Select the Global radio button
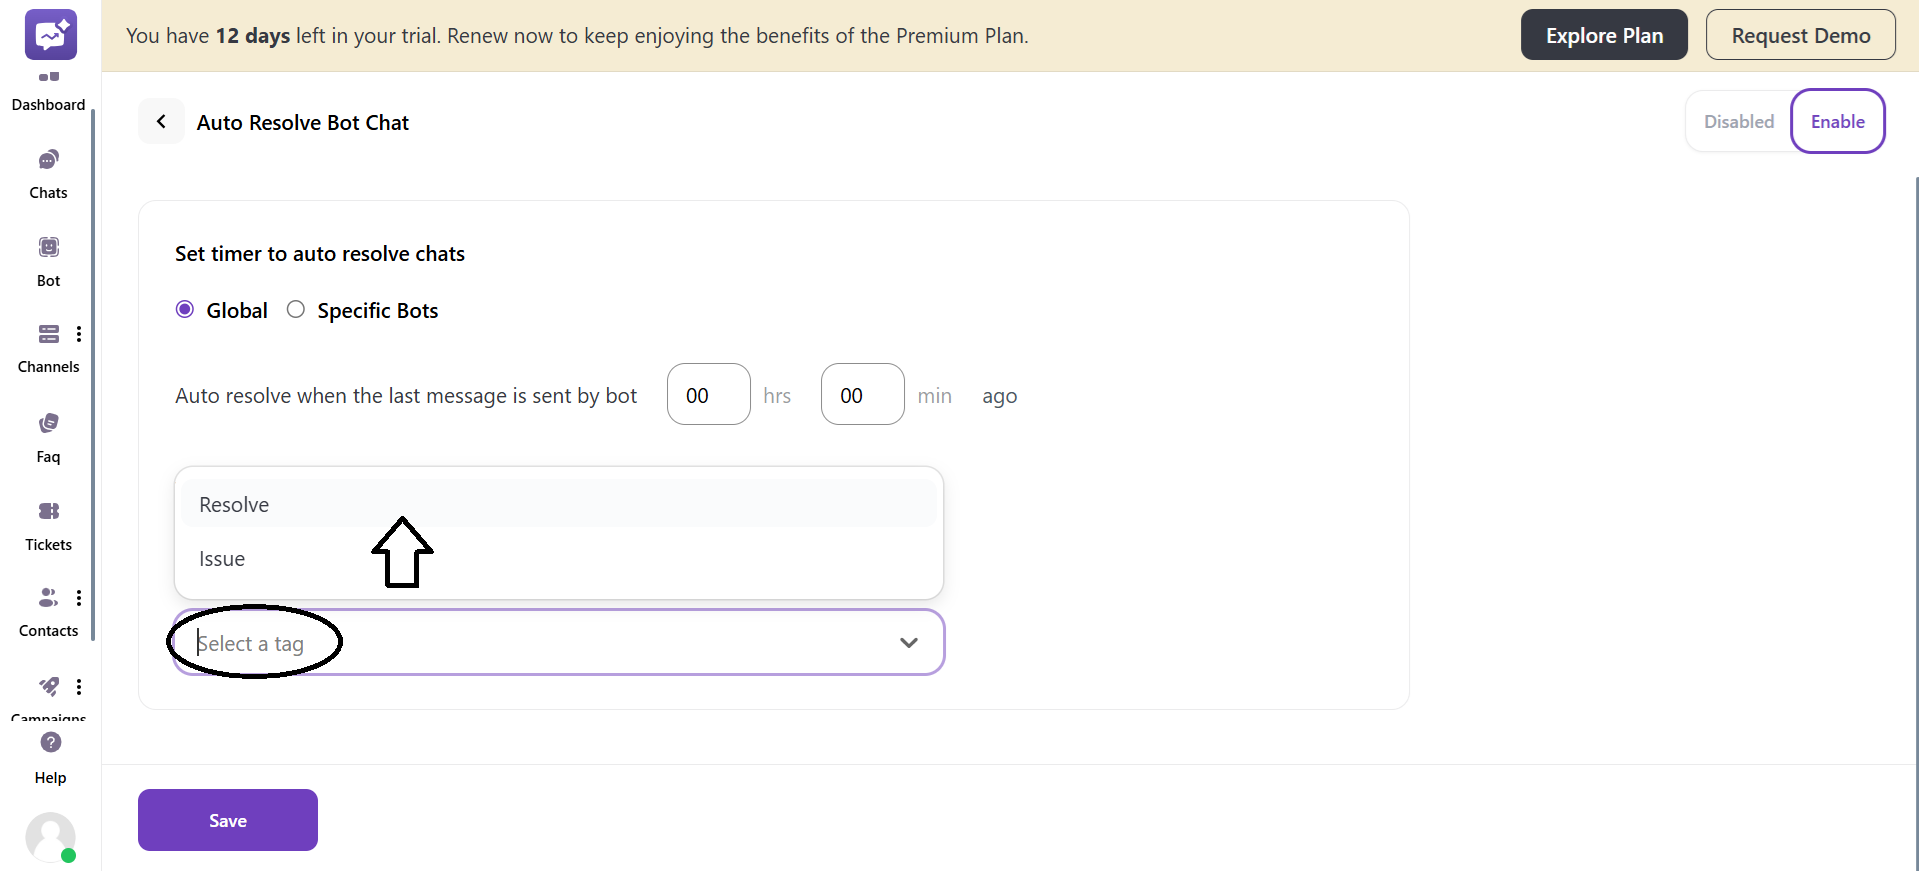This screenshot has width=1919, height=876. pos(184,309)
